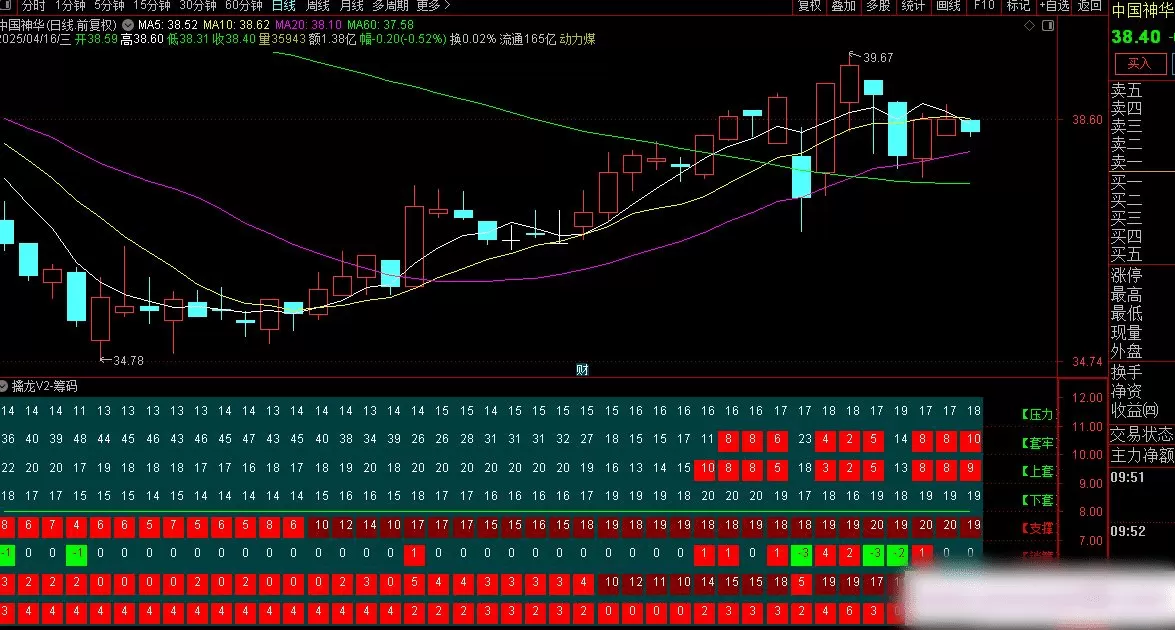Add stock via +自选 button
Viewport: 1175px width, 630px height.
[x=1053, y=6]
